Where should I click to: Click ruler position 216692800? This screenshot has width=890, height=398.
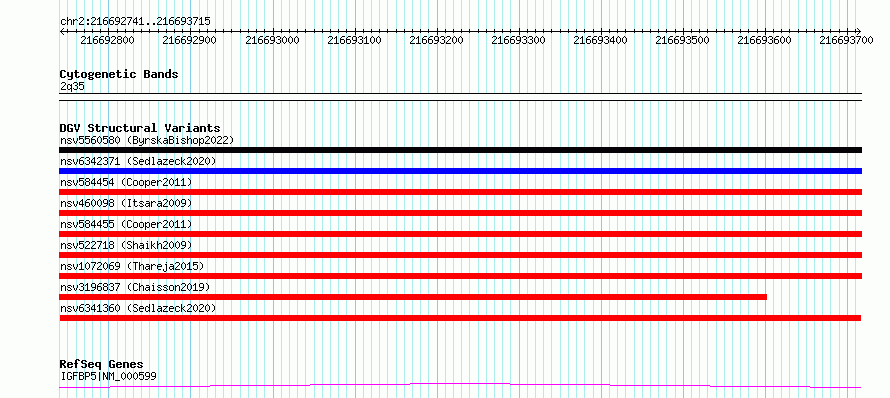click(x=108, y=40)
